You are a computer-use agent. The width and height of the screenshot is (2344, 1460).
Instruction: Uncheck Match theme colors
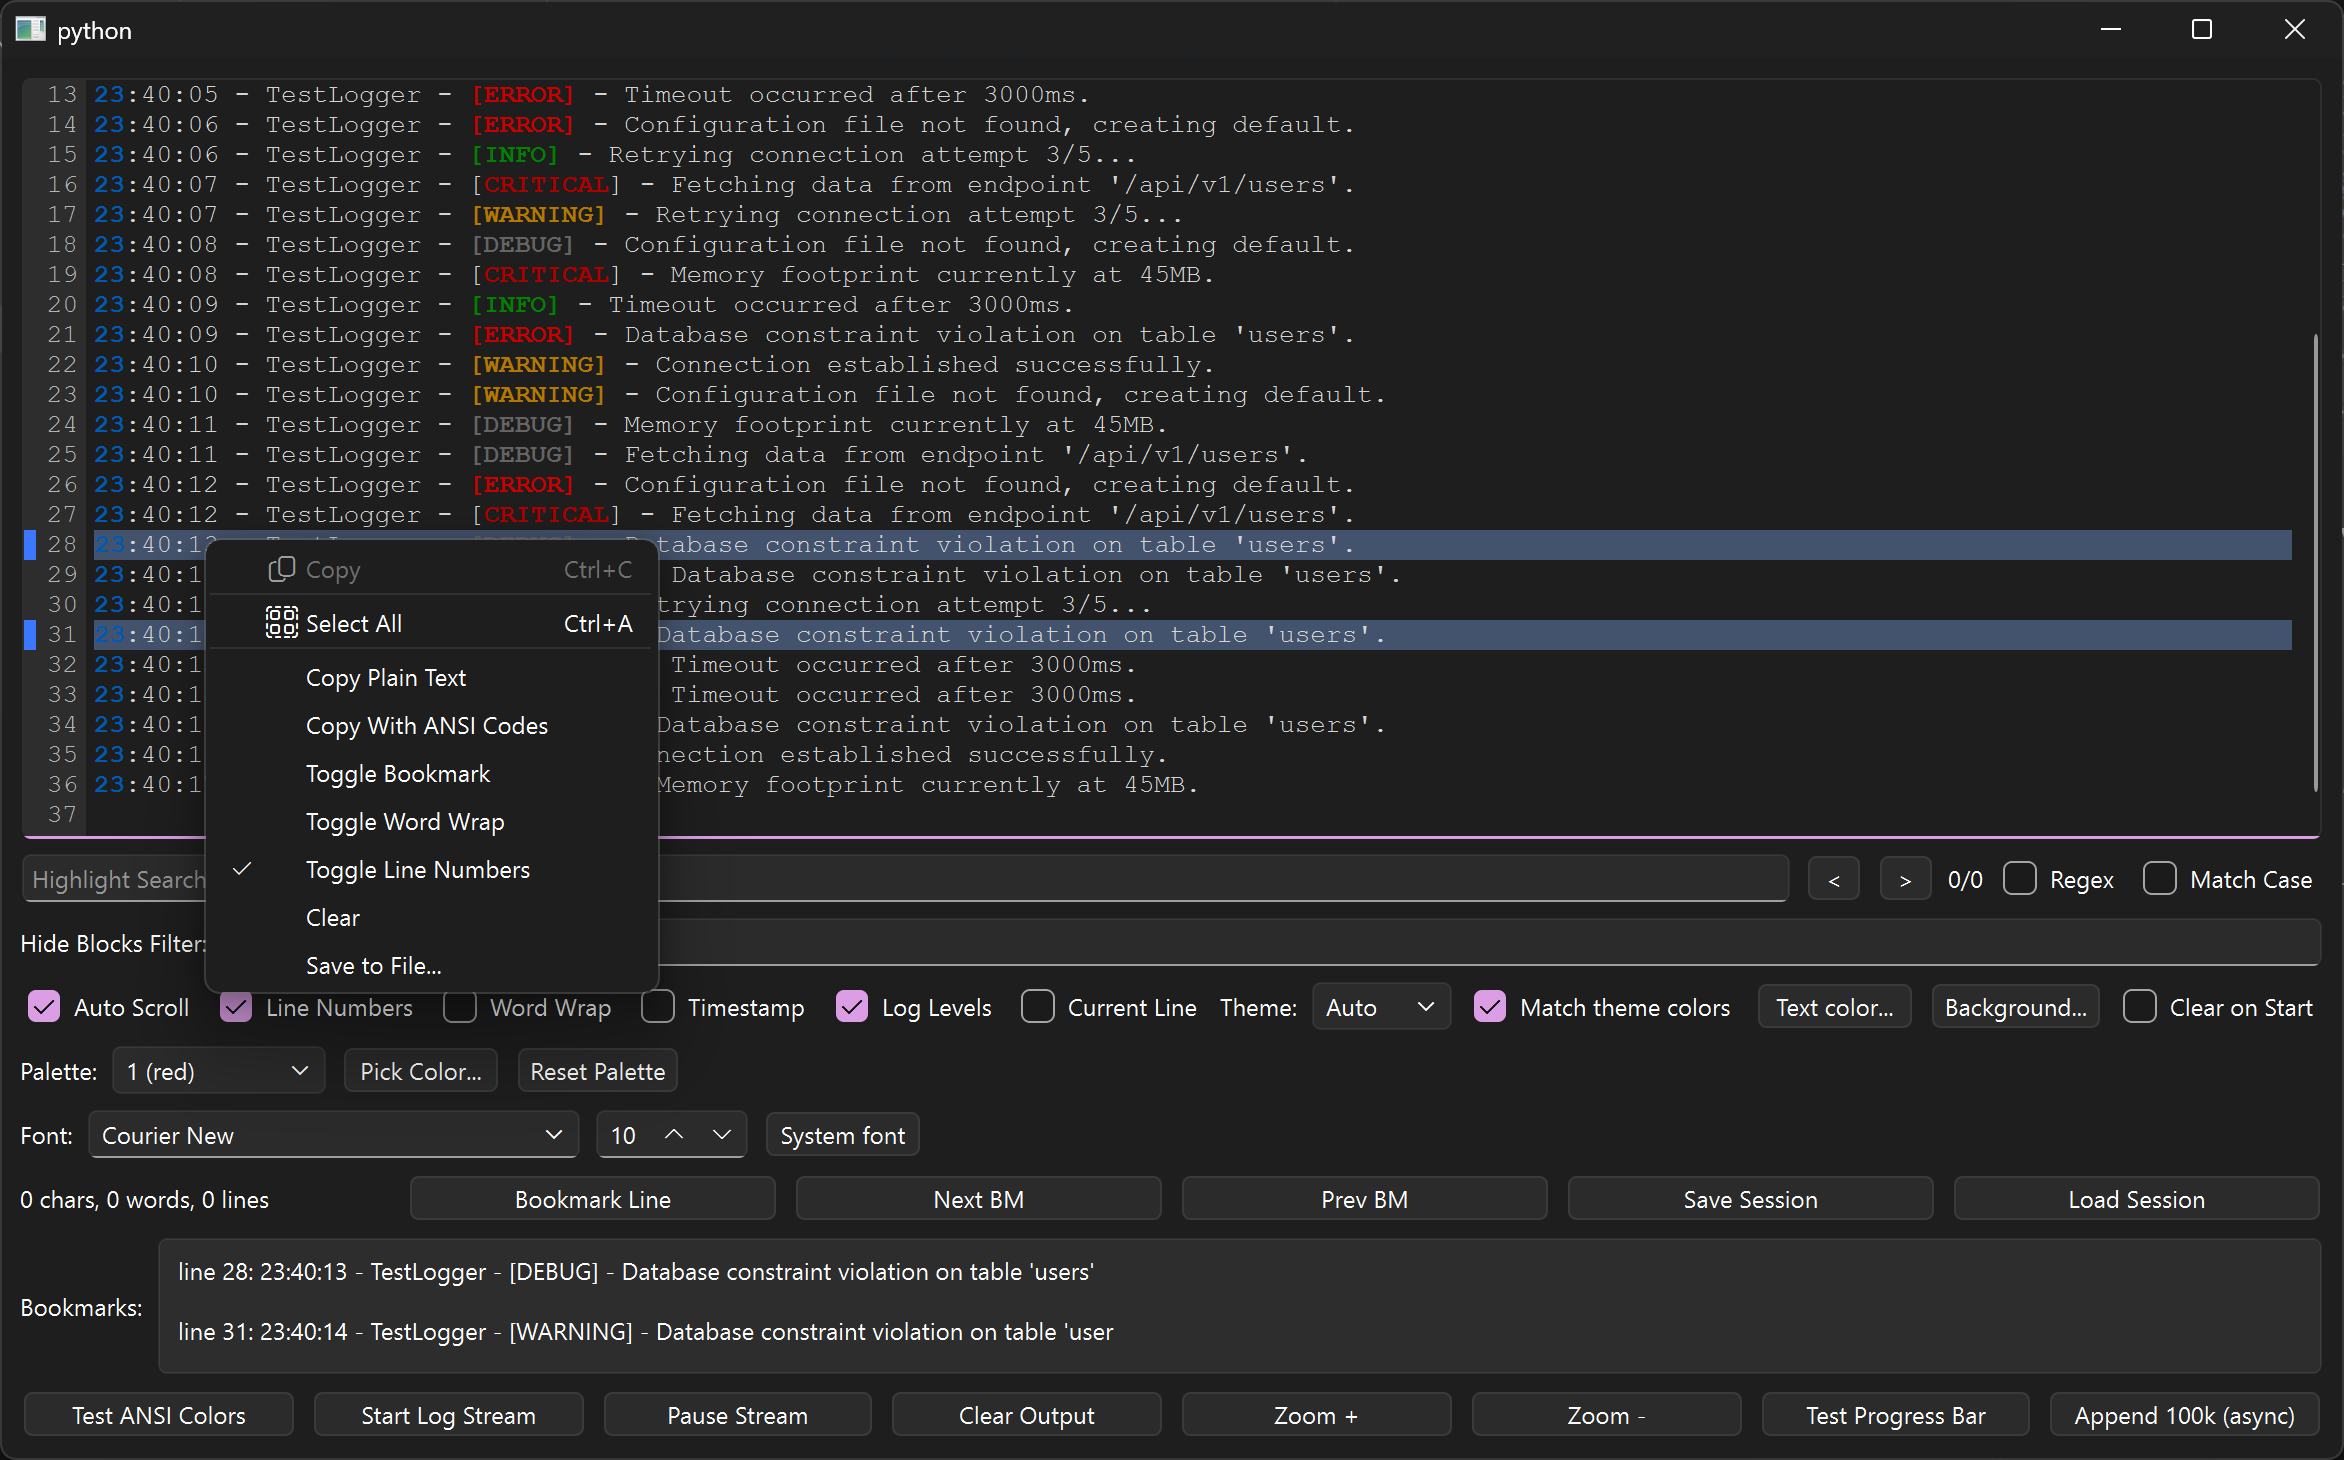point(1490,1007)
